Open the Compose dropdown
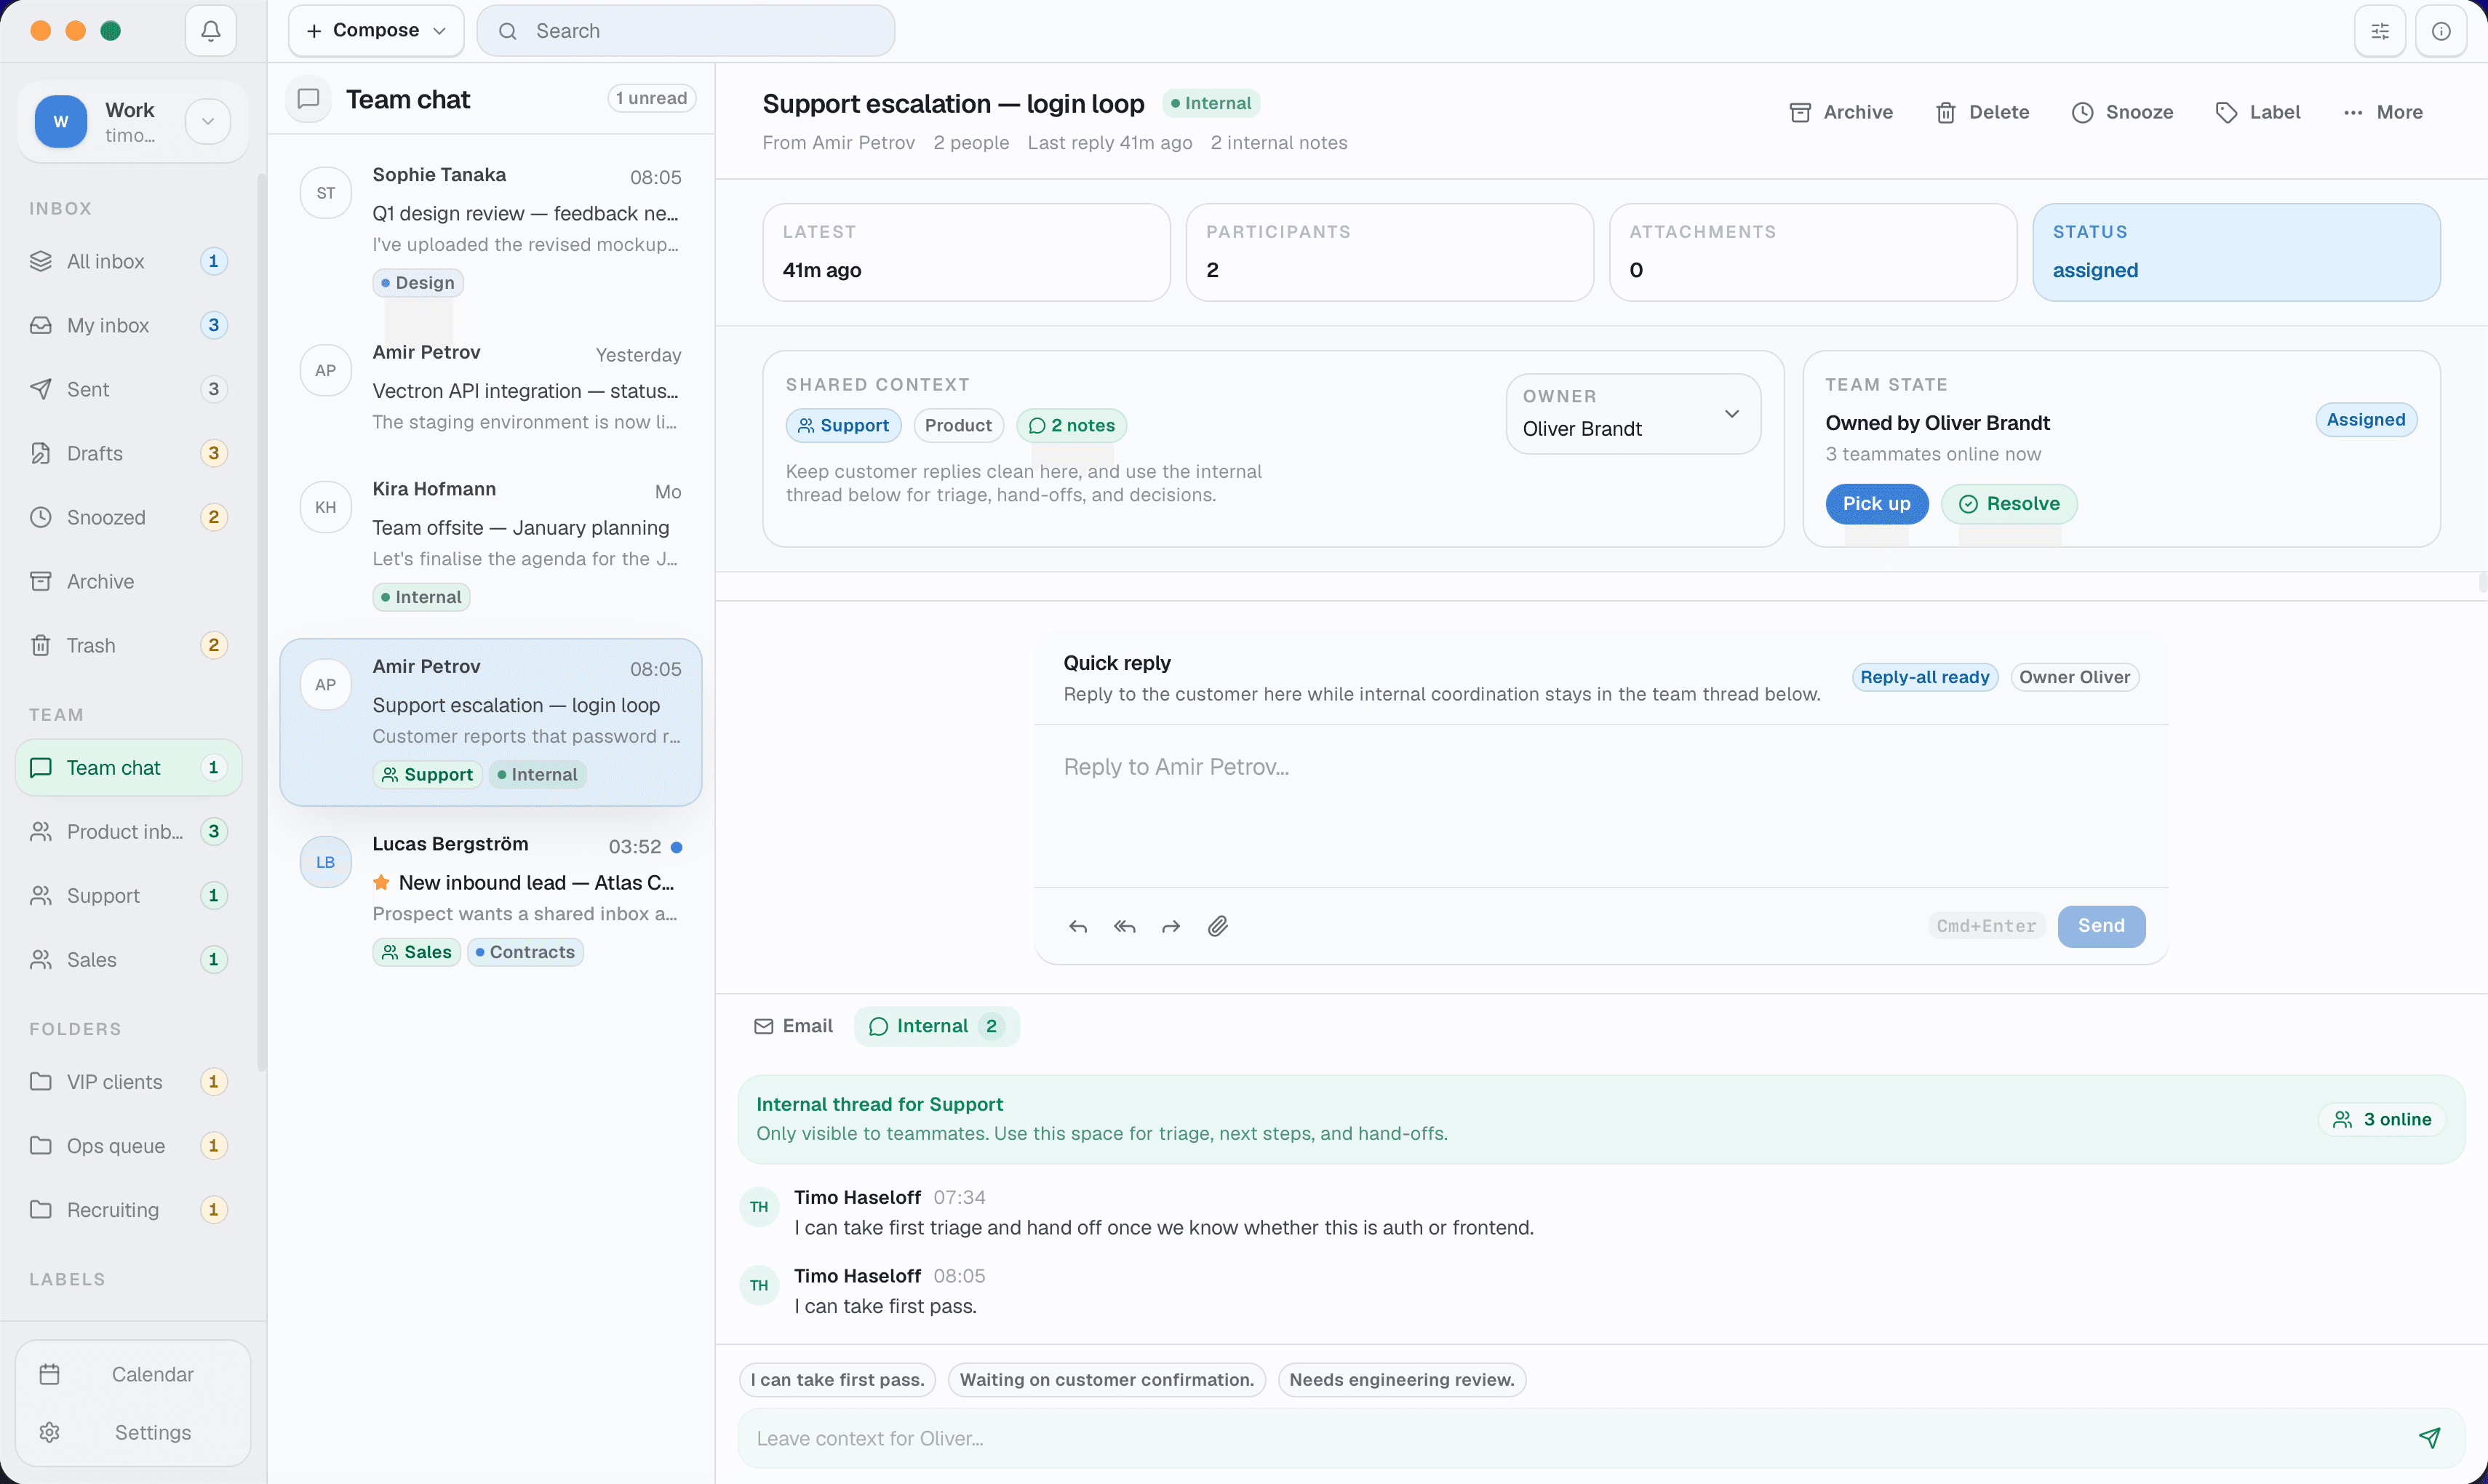This screenshot has width=2488, height=1484. (376, 31)
